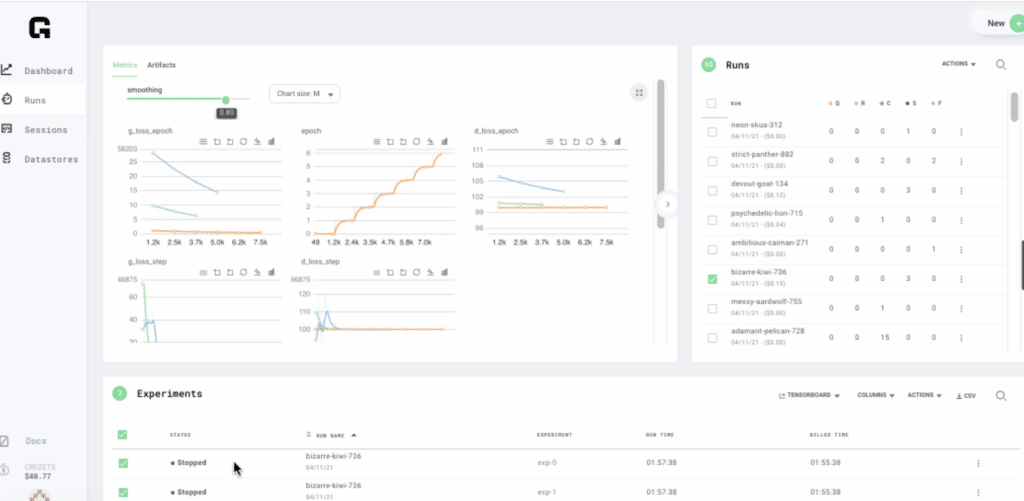
Task: Open data view for g_loss_epoch chart
Action: [x=203, y=141]
